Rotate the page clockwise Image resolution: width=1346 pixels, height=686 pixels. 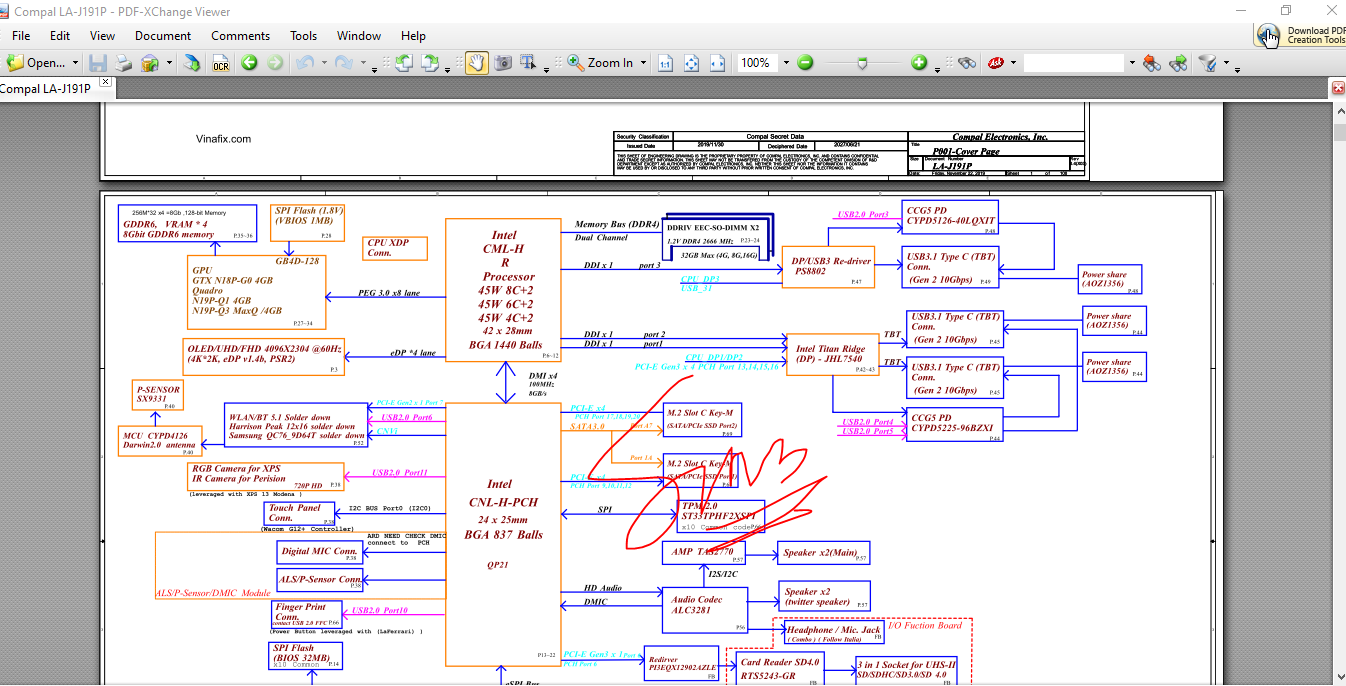pos(430,63)
